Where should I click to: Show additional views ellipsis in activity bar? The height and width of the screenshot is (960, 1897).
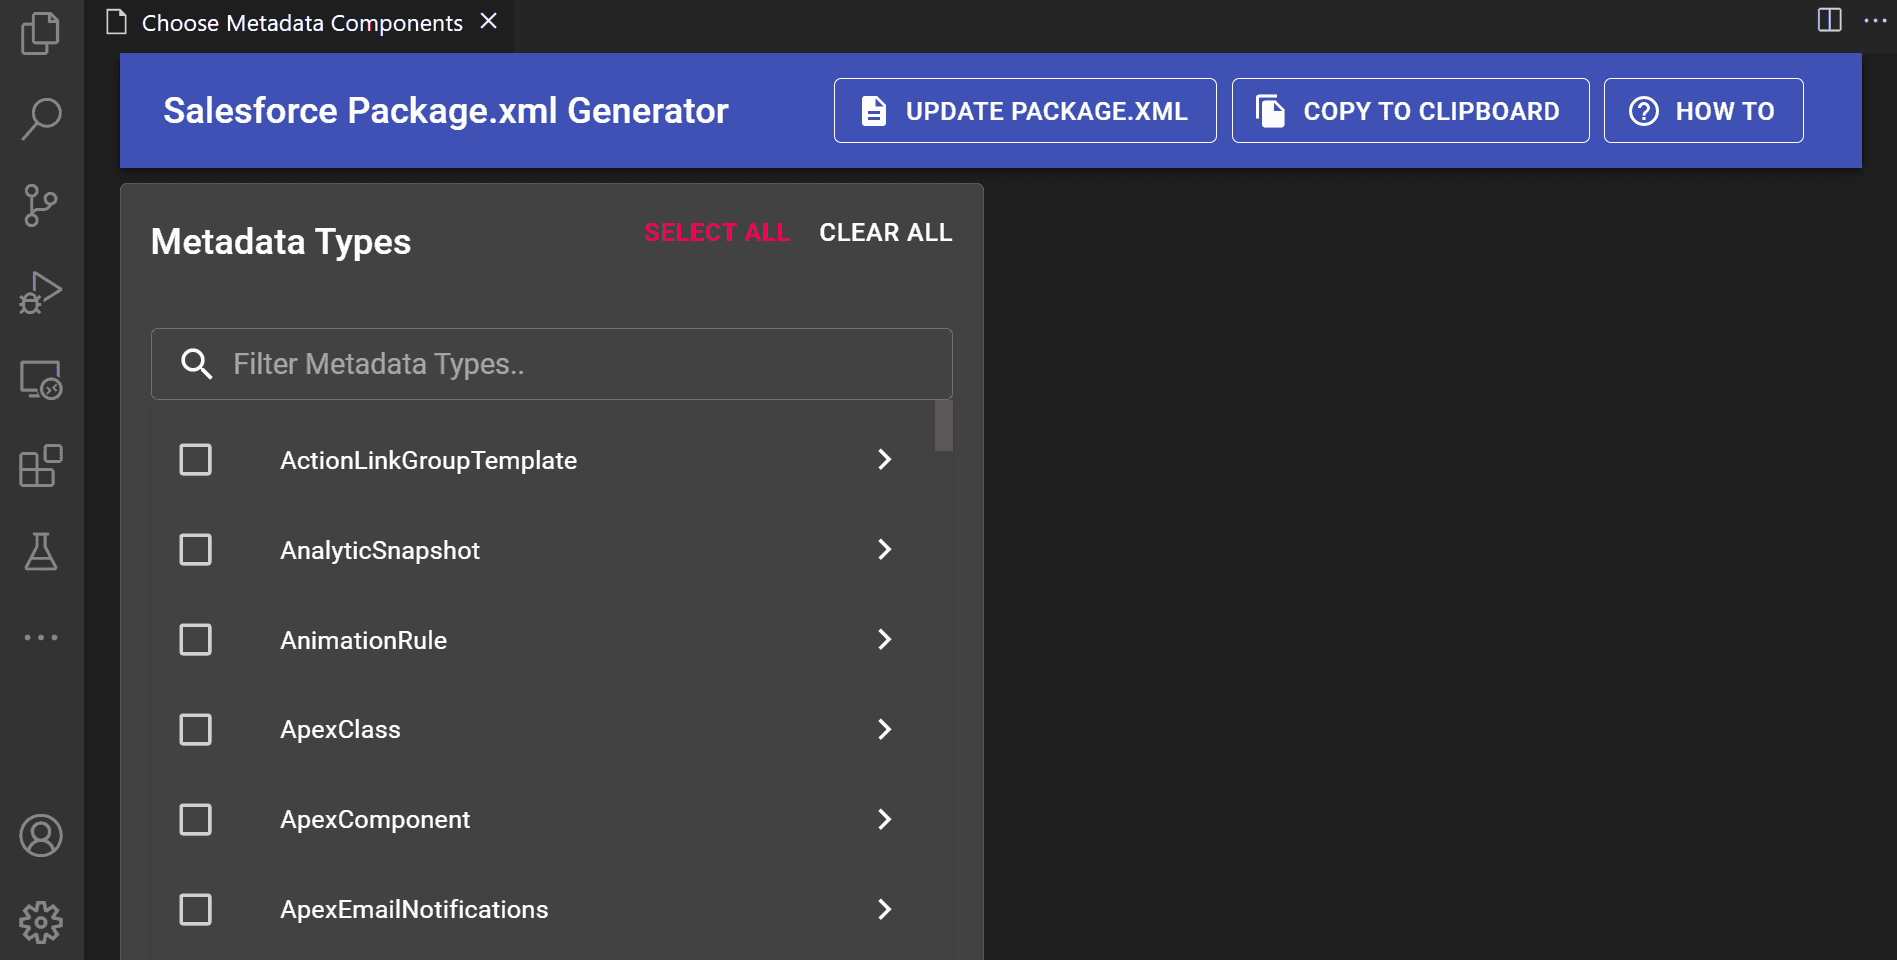pos(41,637)
